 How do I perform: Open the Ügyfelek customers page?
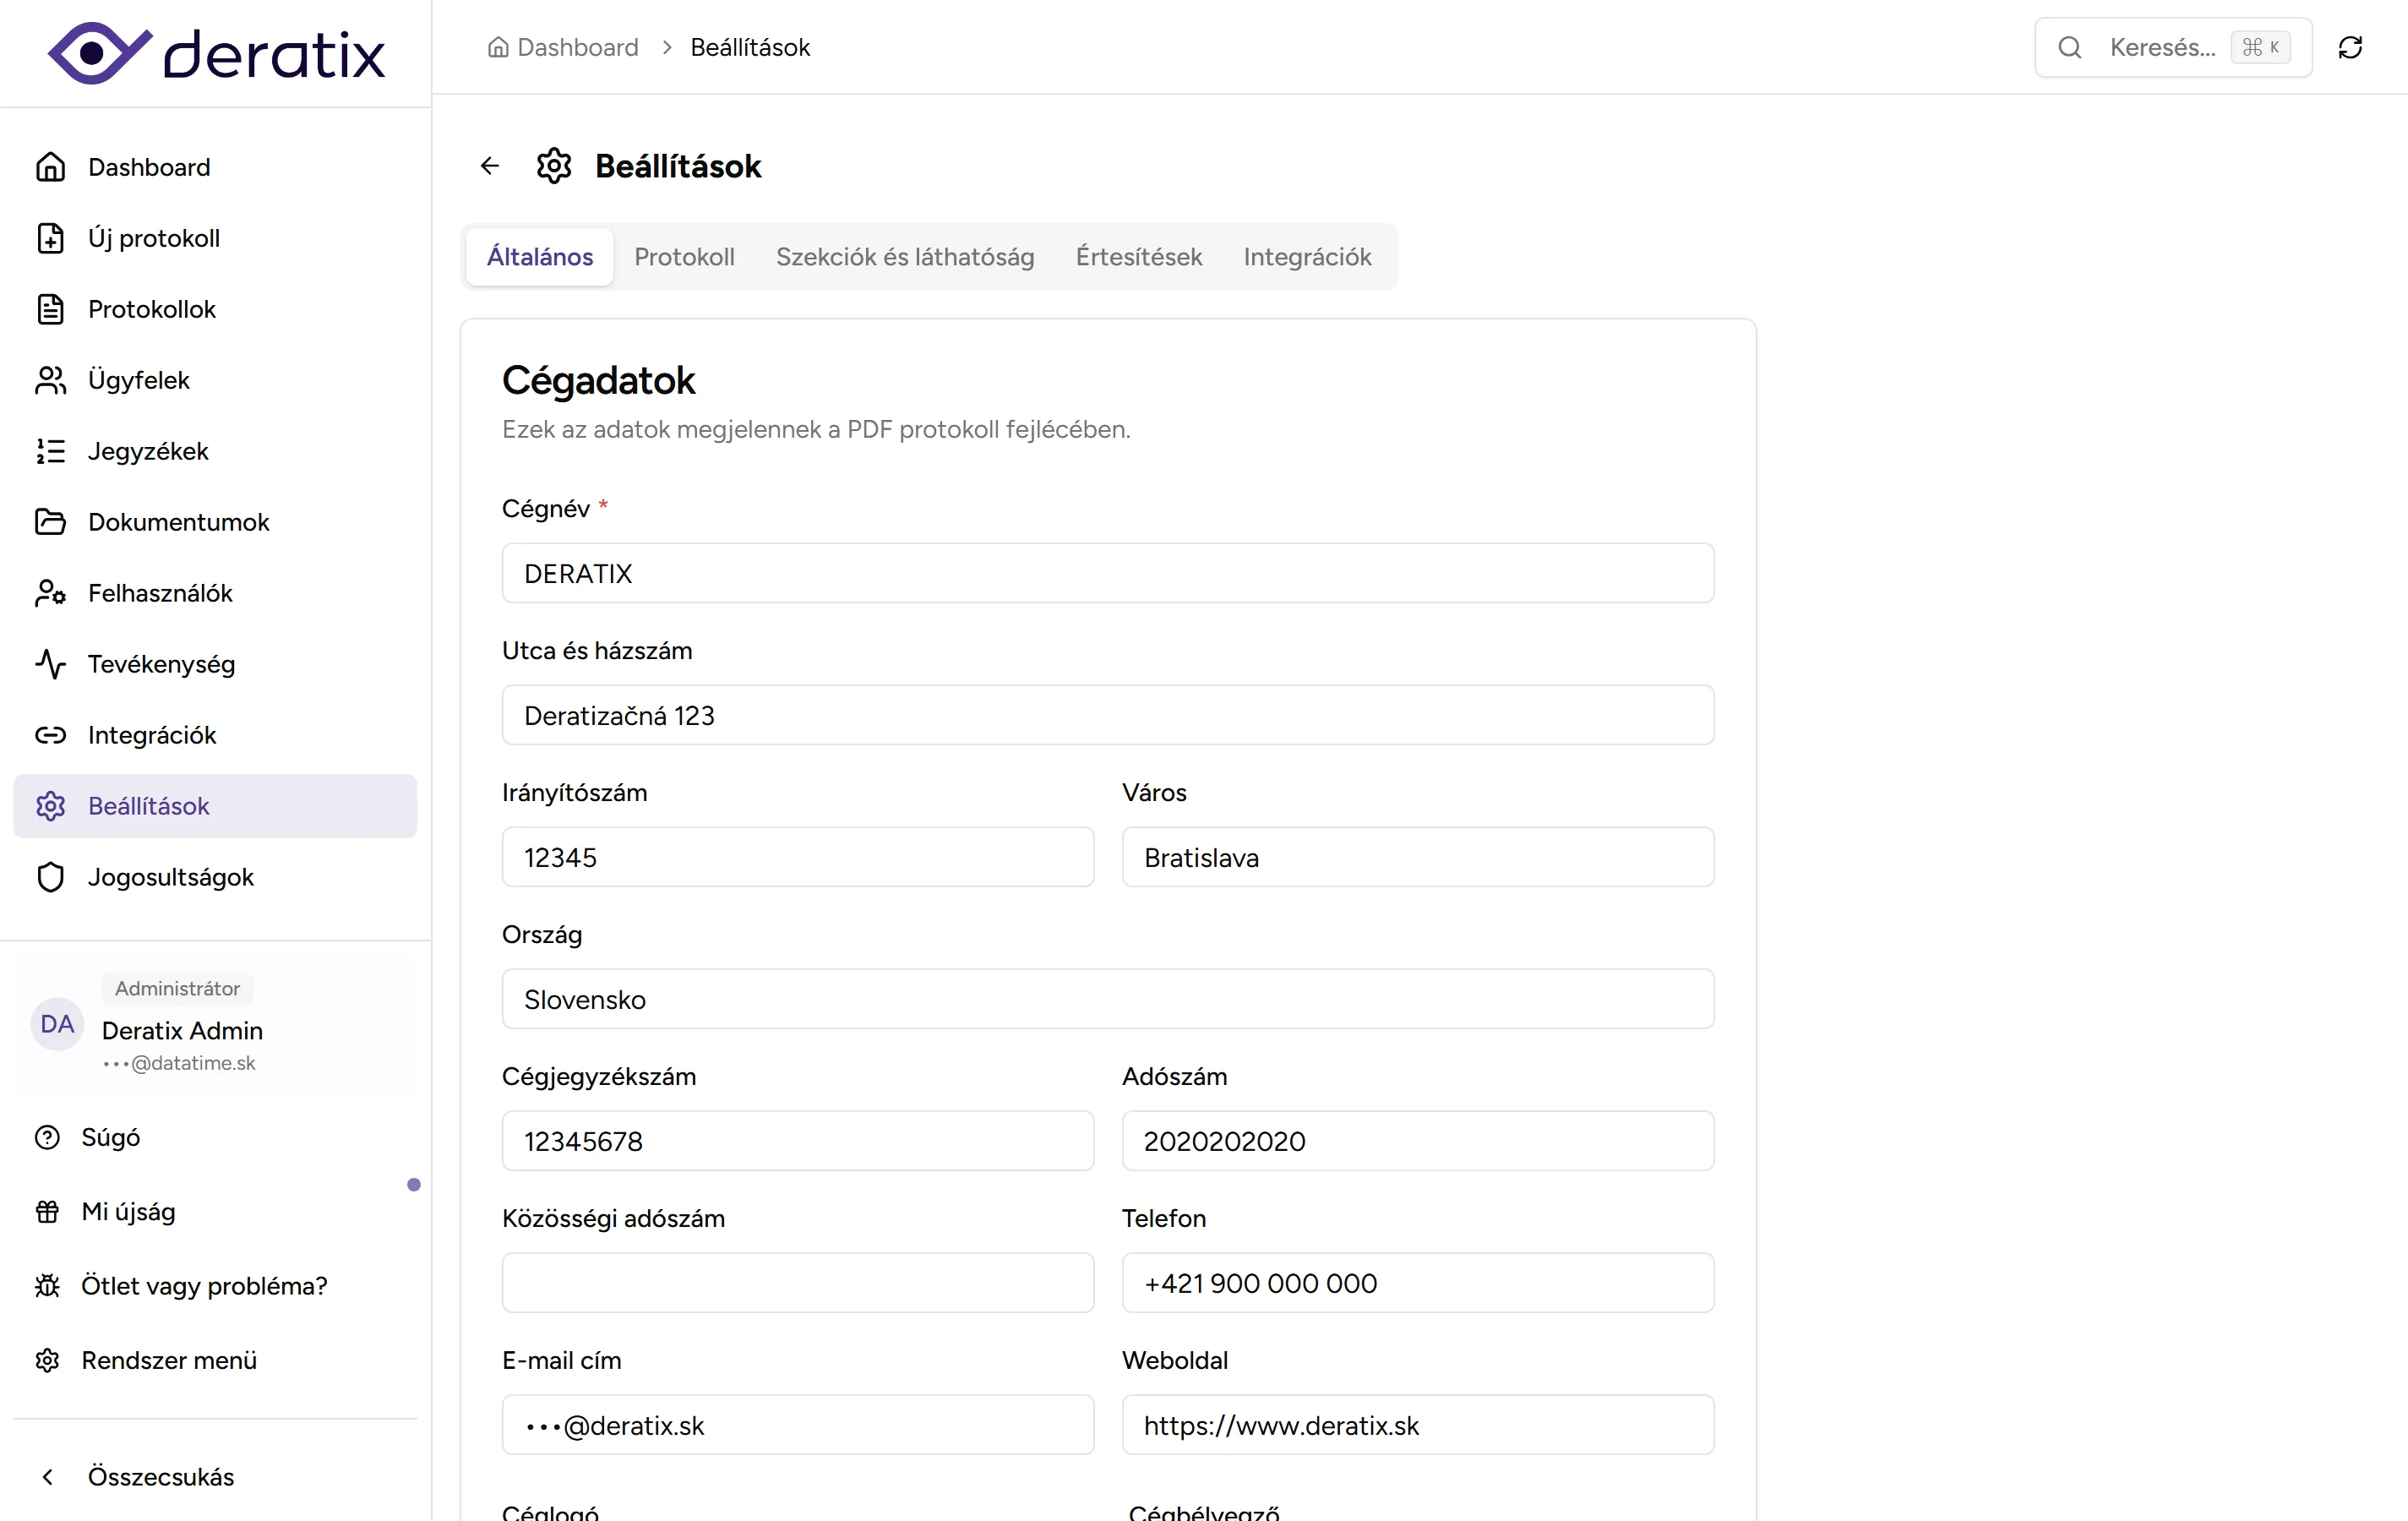(138, 380)
